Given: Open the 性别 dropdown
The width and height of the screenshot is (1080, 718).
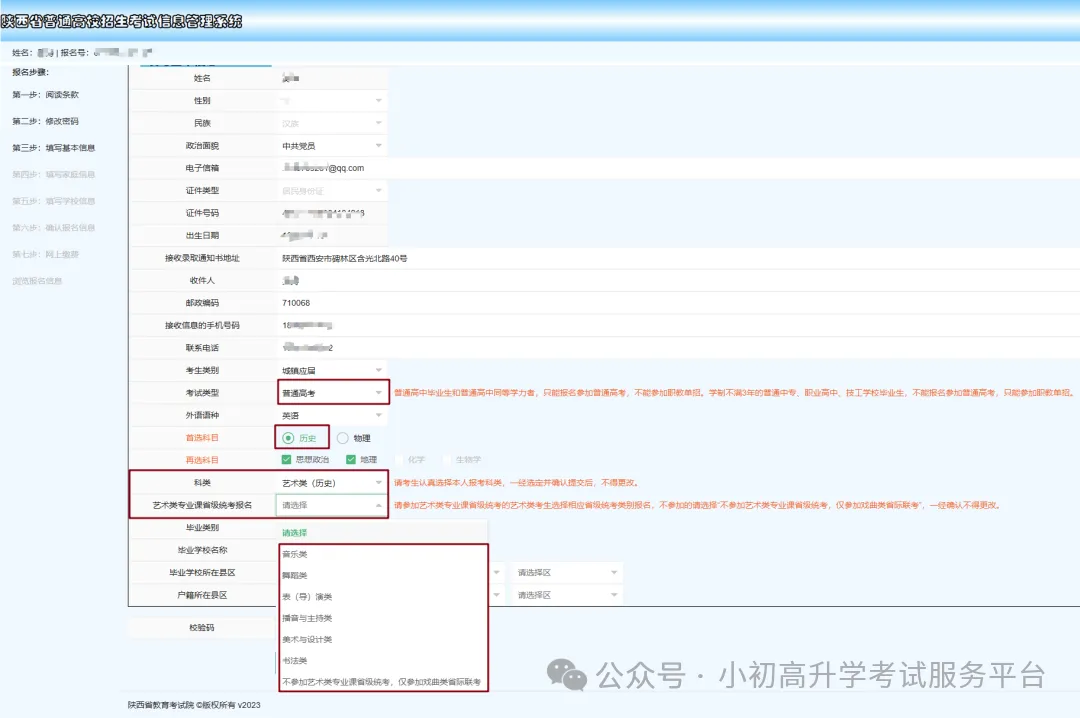Looking at the screenshot, I should pyautogui.click(x=332, y=101).
